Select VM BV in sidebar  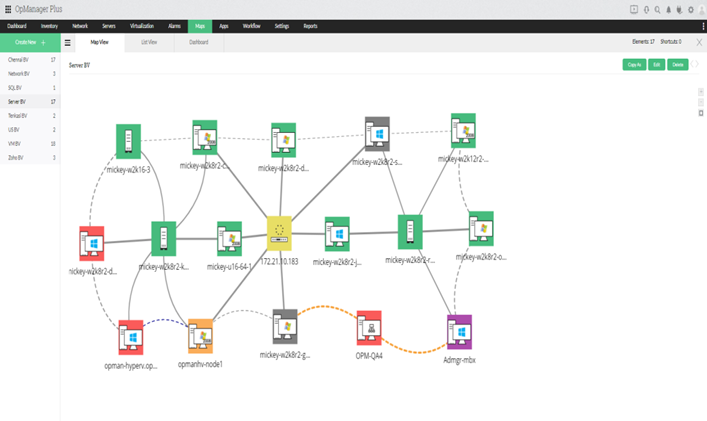click(x=30, y=144)
